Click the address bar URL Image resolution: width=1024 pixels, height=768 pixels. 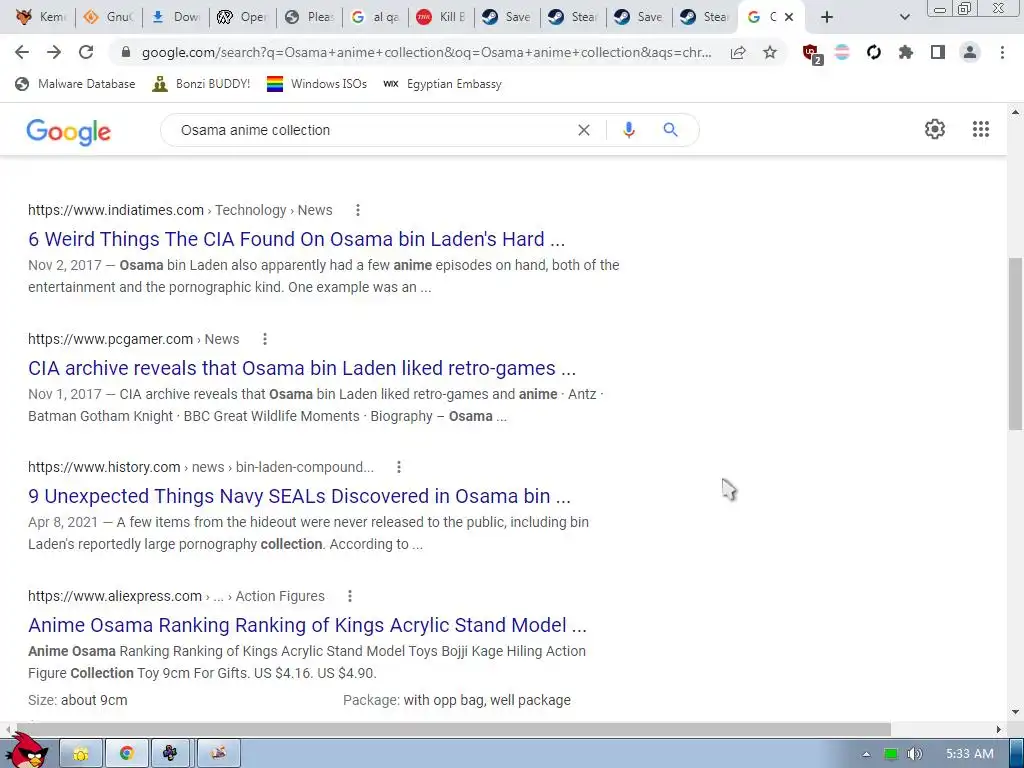426,52
